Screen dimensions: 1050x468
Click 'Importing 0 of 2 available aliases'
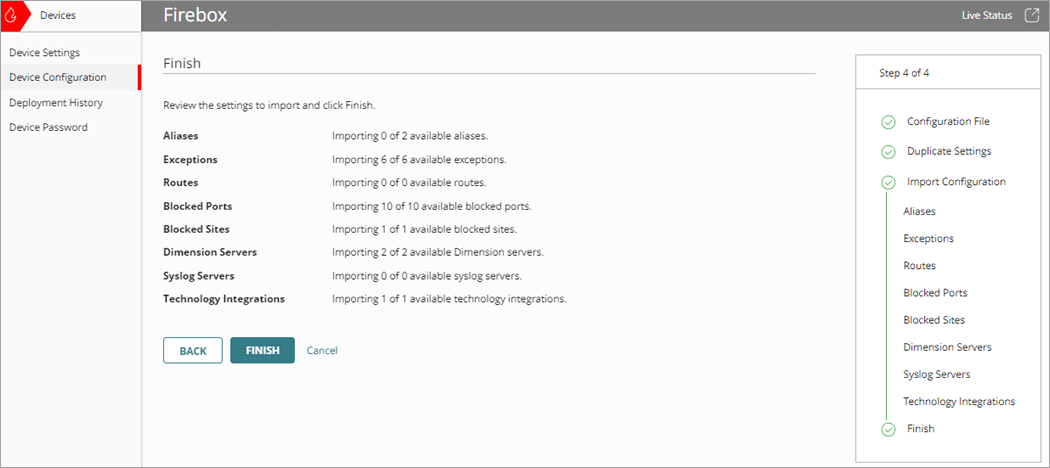[x=410, y=135]
